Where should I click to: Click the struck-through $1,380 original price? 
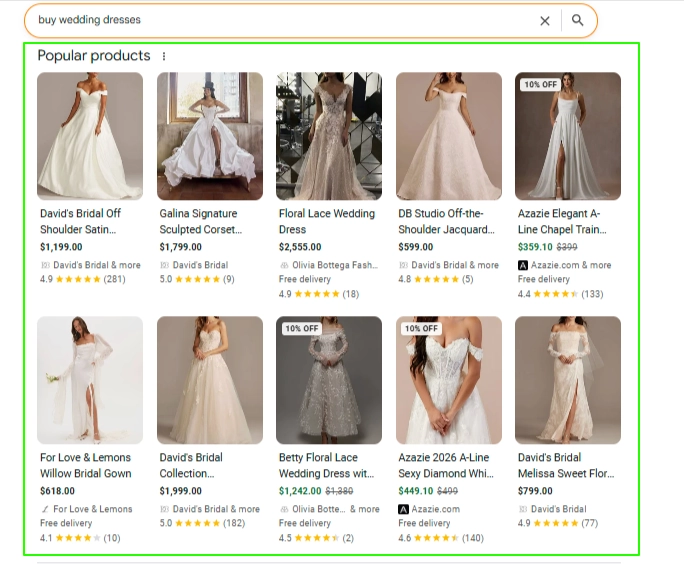click(339, 491)
